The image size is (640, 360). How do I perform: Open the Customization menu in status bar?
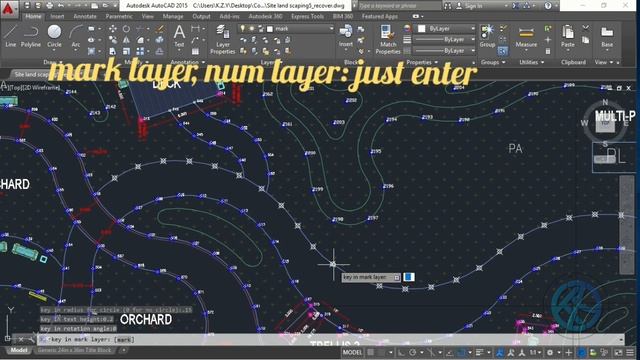tap(631, 352)
